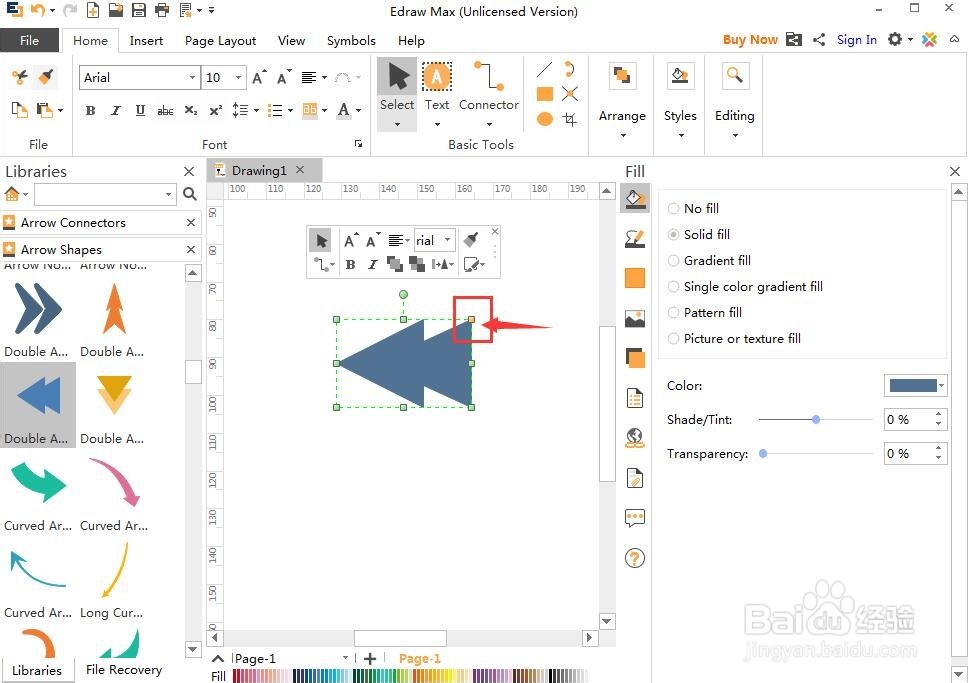Image resolution: width=970 pixels, height=683 pixels.
Task: Pick the Crop tool
Action: 570,119
